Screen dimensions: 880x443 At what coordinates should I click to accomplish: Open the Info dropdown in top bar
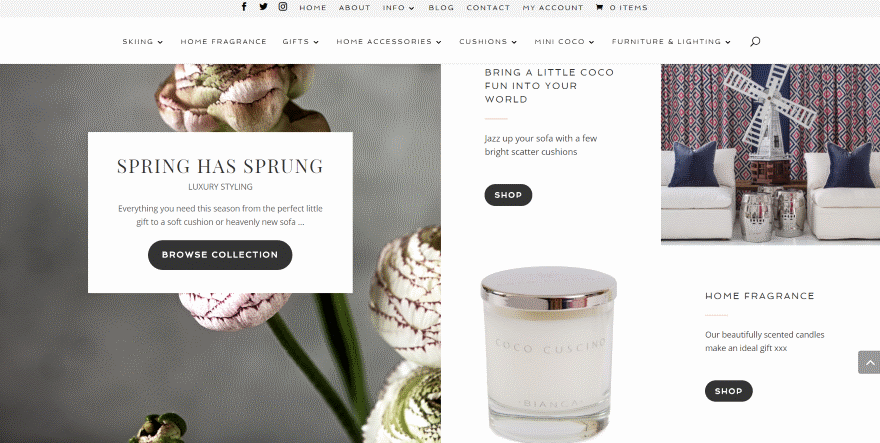[x=398, y=8]
